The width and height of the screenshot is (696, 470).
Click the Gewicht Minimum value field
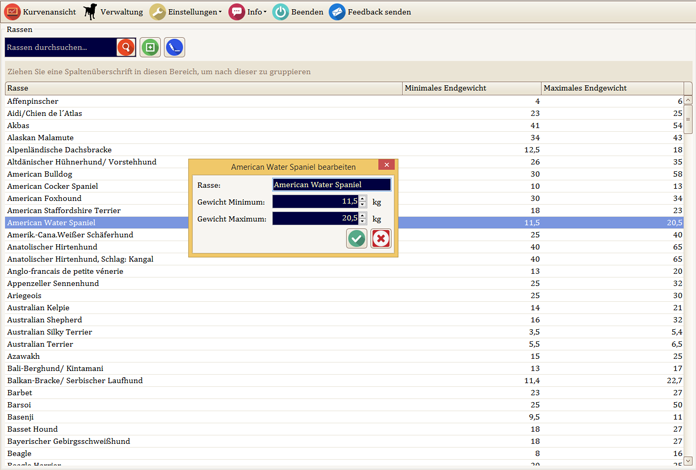316,201
